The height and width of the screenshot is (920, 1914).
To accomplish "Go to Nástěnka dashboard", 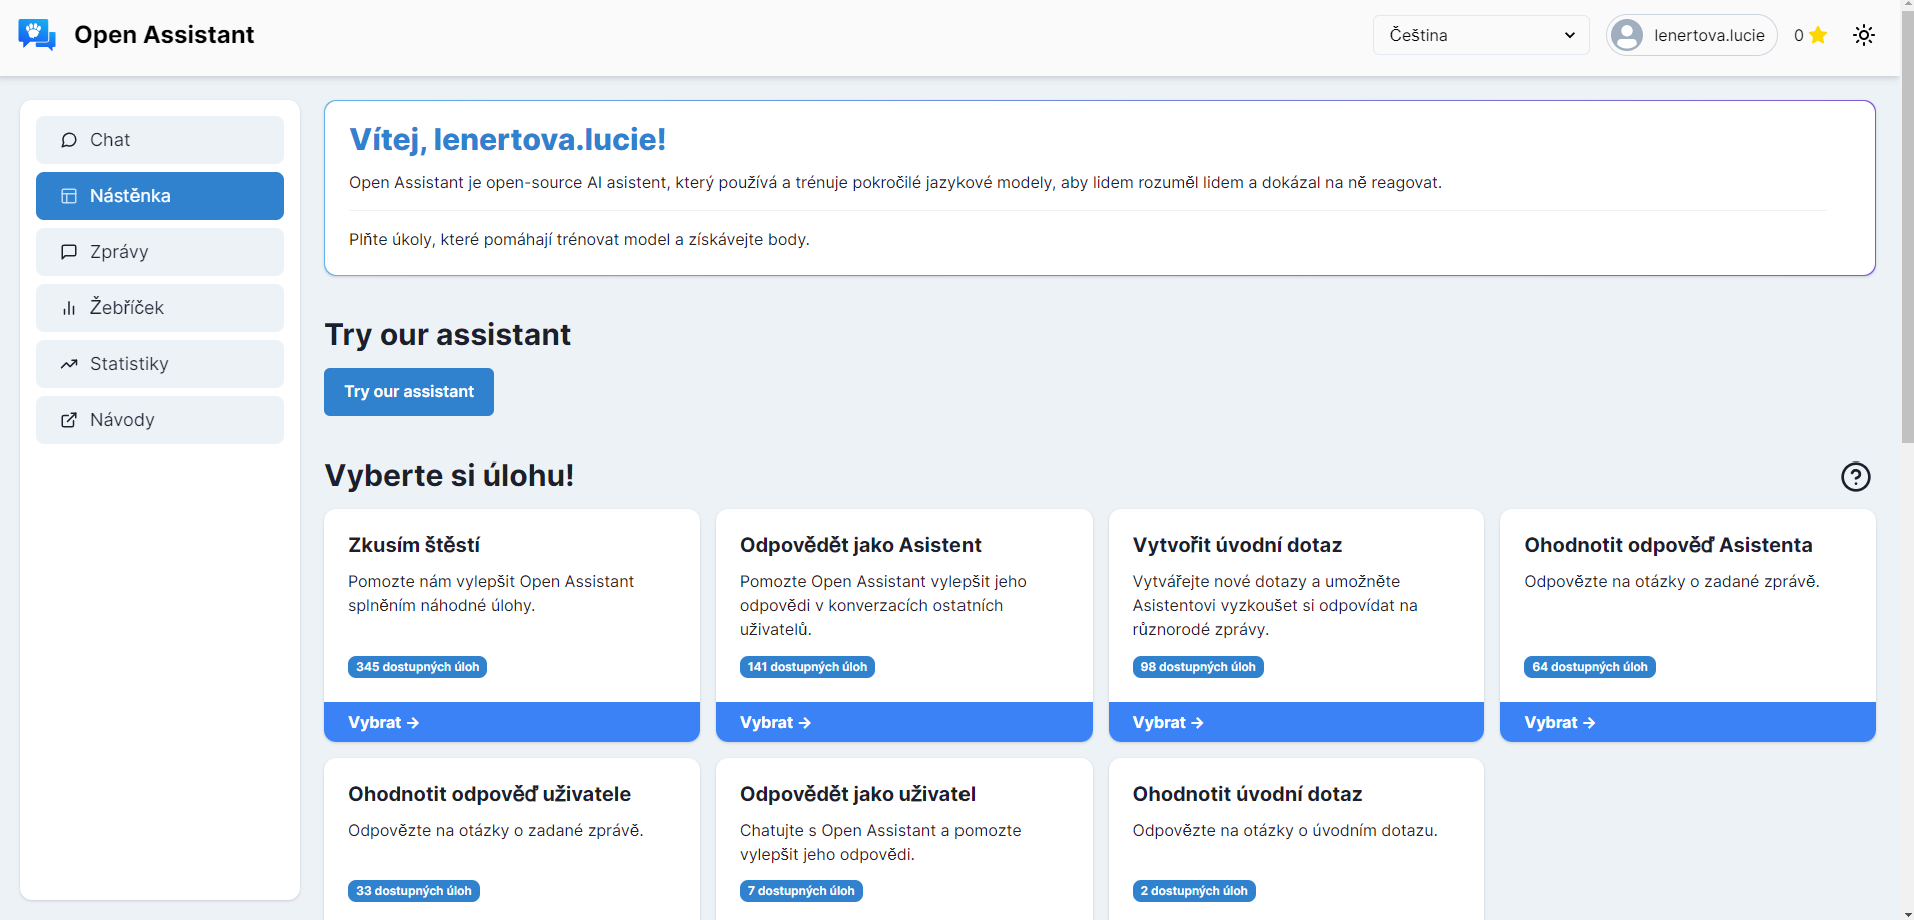I will 160,196.
